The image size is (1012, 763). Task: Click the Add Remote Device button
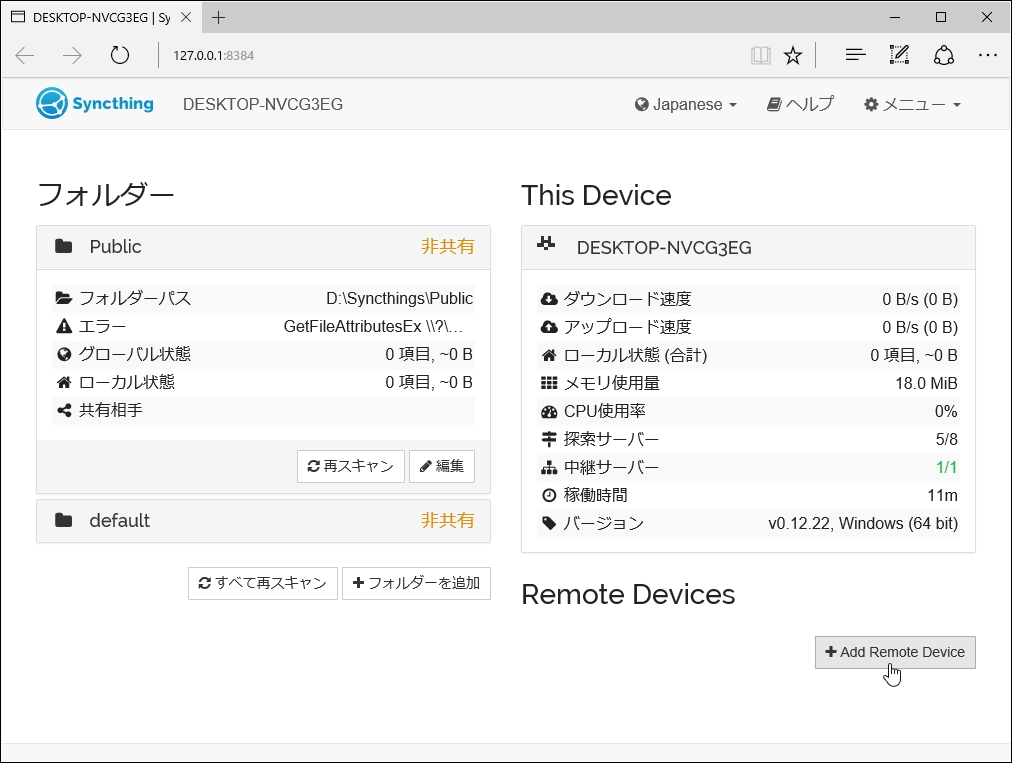(x=894, y=652)
